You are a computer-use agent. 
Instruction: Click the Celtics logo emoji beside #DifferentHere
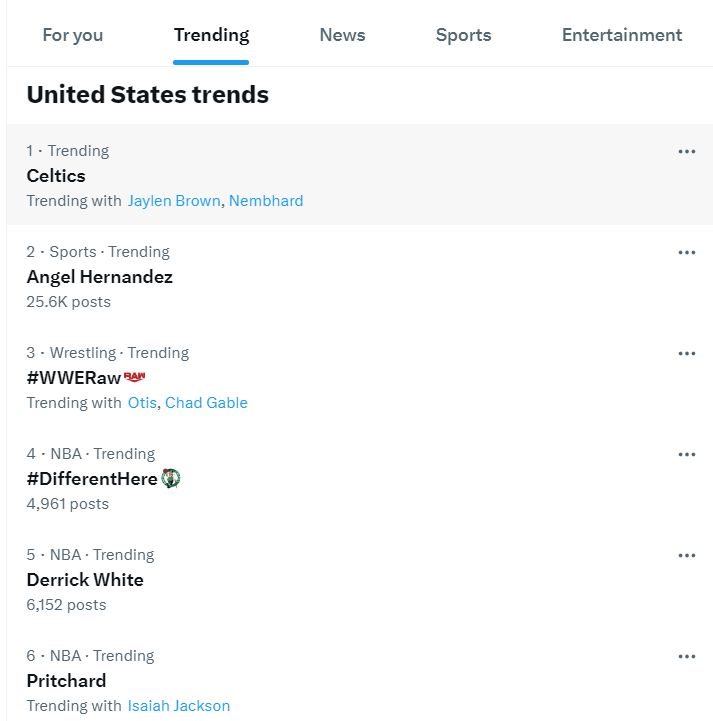[171, 478]
